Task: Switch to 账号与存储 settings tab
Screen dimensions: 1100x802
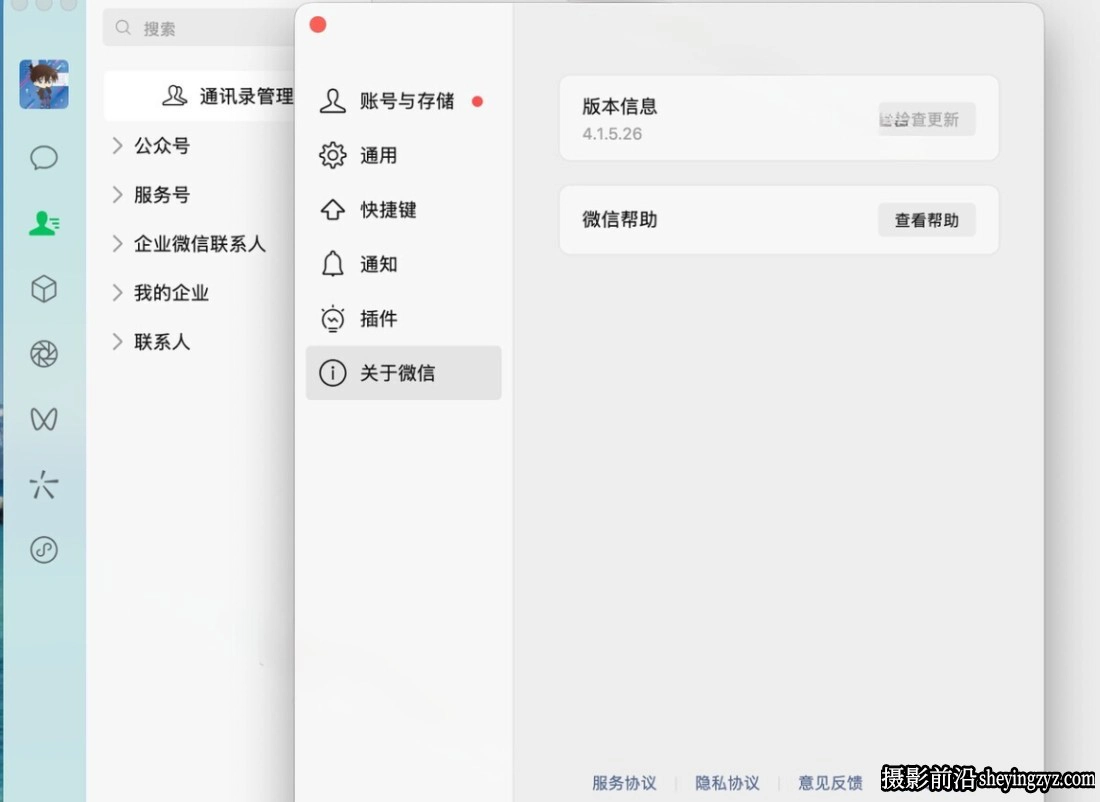Action: click(403, 101)
